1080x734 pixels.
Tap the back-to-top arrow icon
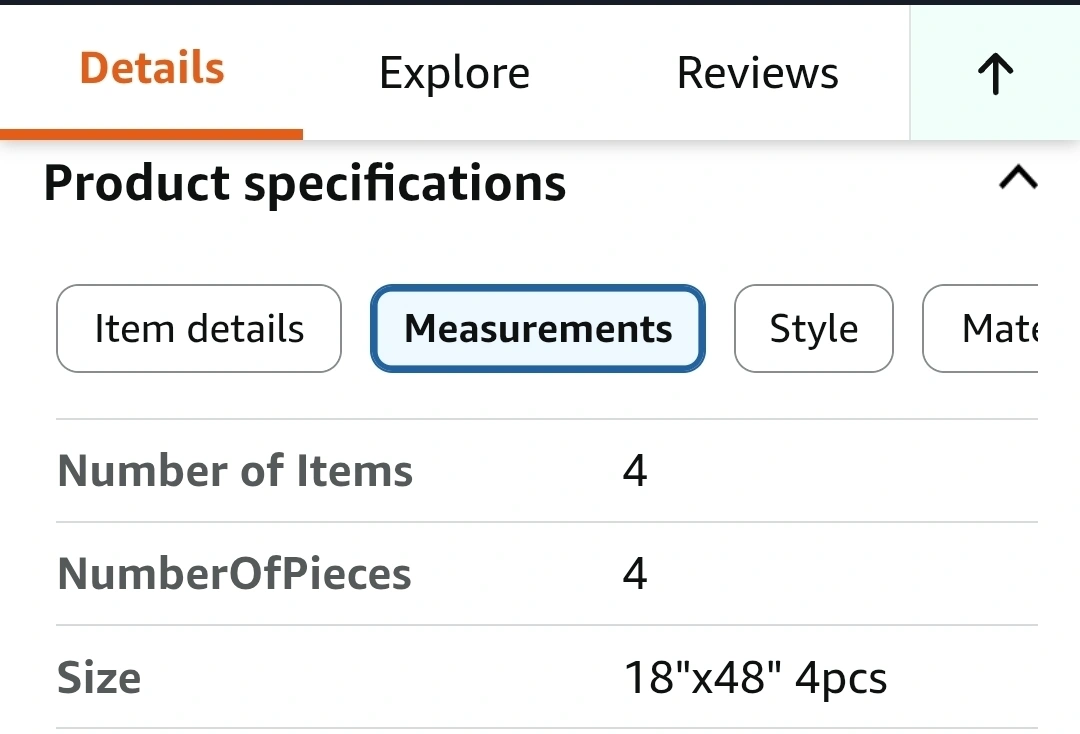click(x=995, y=74)
